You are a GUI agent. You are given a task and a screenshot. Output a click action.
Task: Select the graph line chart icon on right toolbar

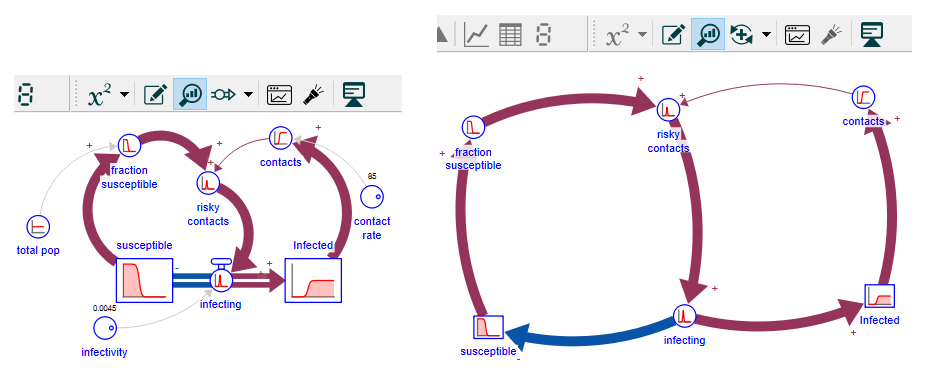pos(476,34)
